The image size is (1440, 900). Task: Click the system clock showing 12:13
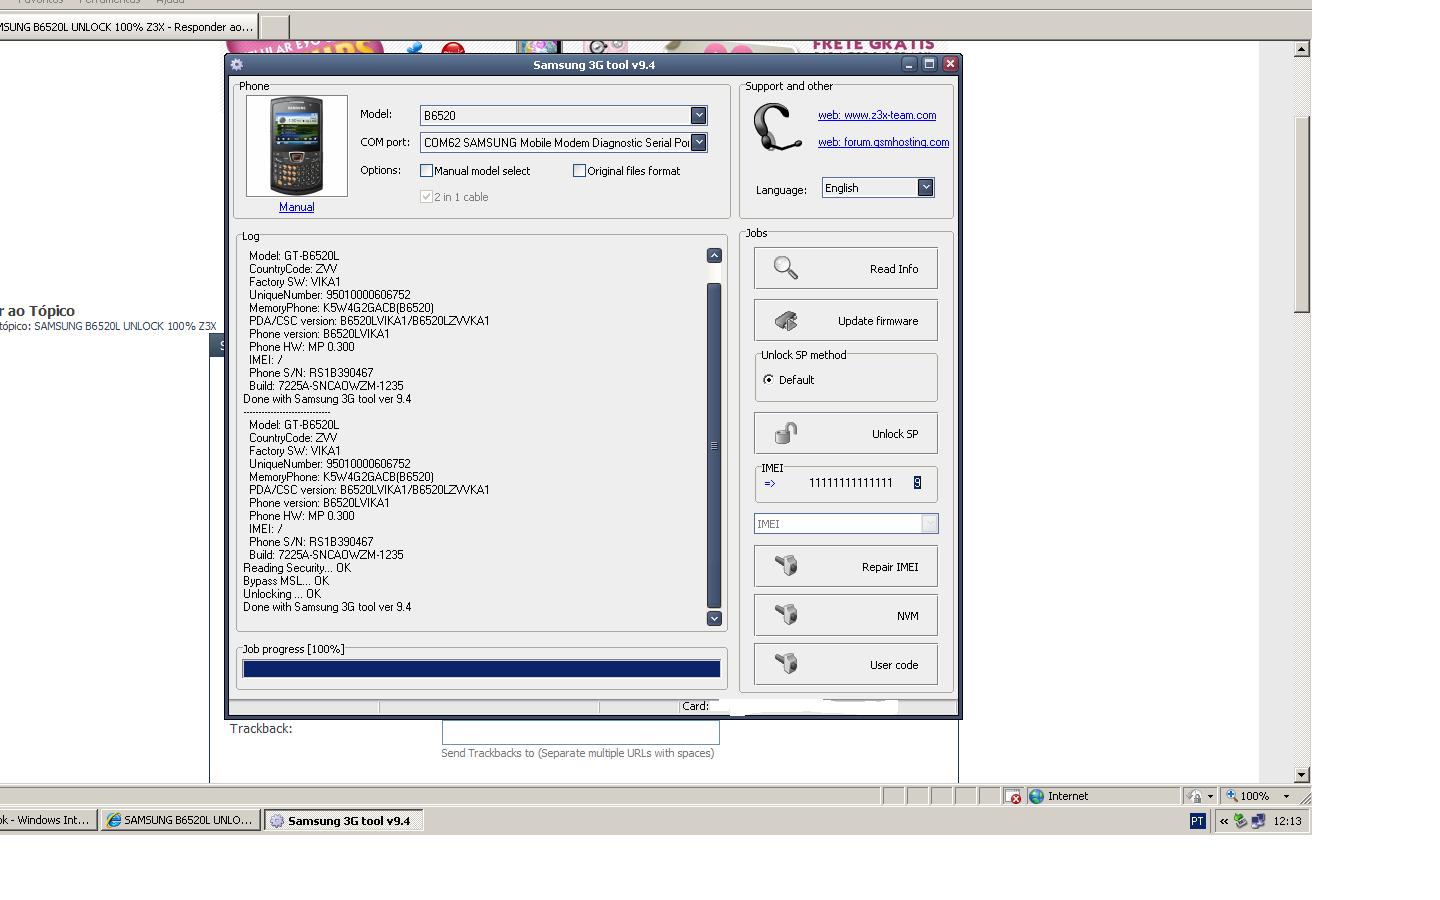1288,821
